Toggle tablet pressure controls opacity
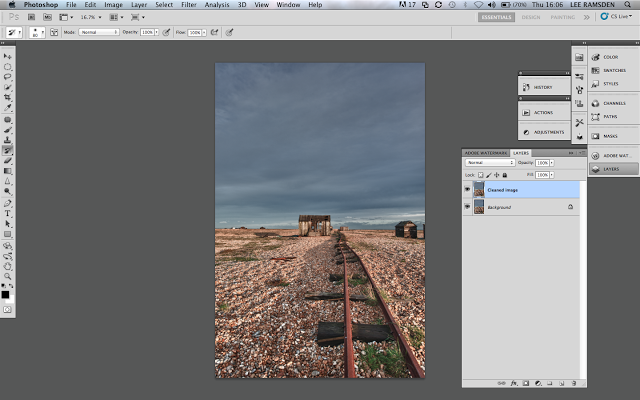 pos(166,32)
